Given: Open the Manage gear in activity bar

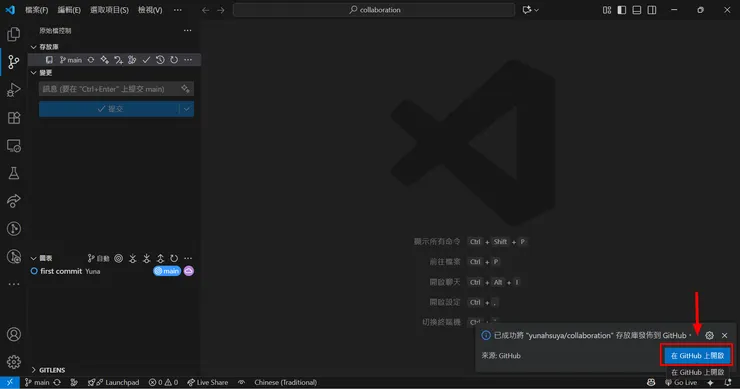Looking at the screenshot, I should [14, 362].
